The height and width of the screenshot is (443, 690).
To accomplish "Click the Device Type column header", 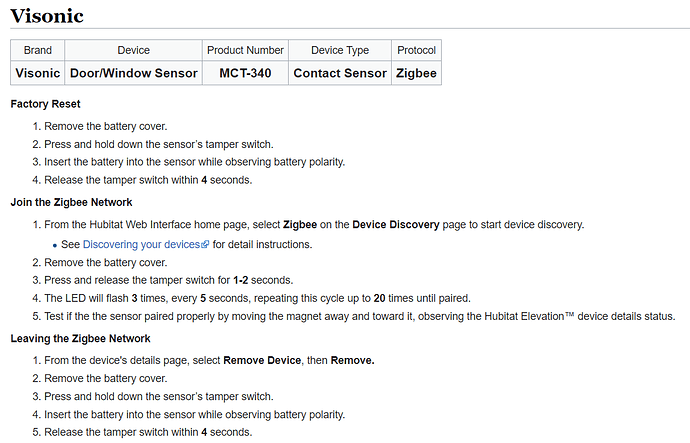I will point(340,50).
